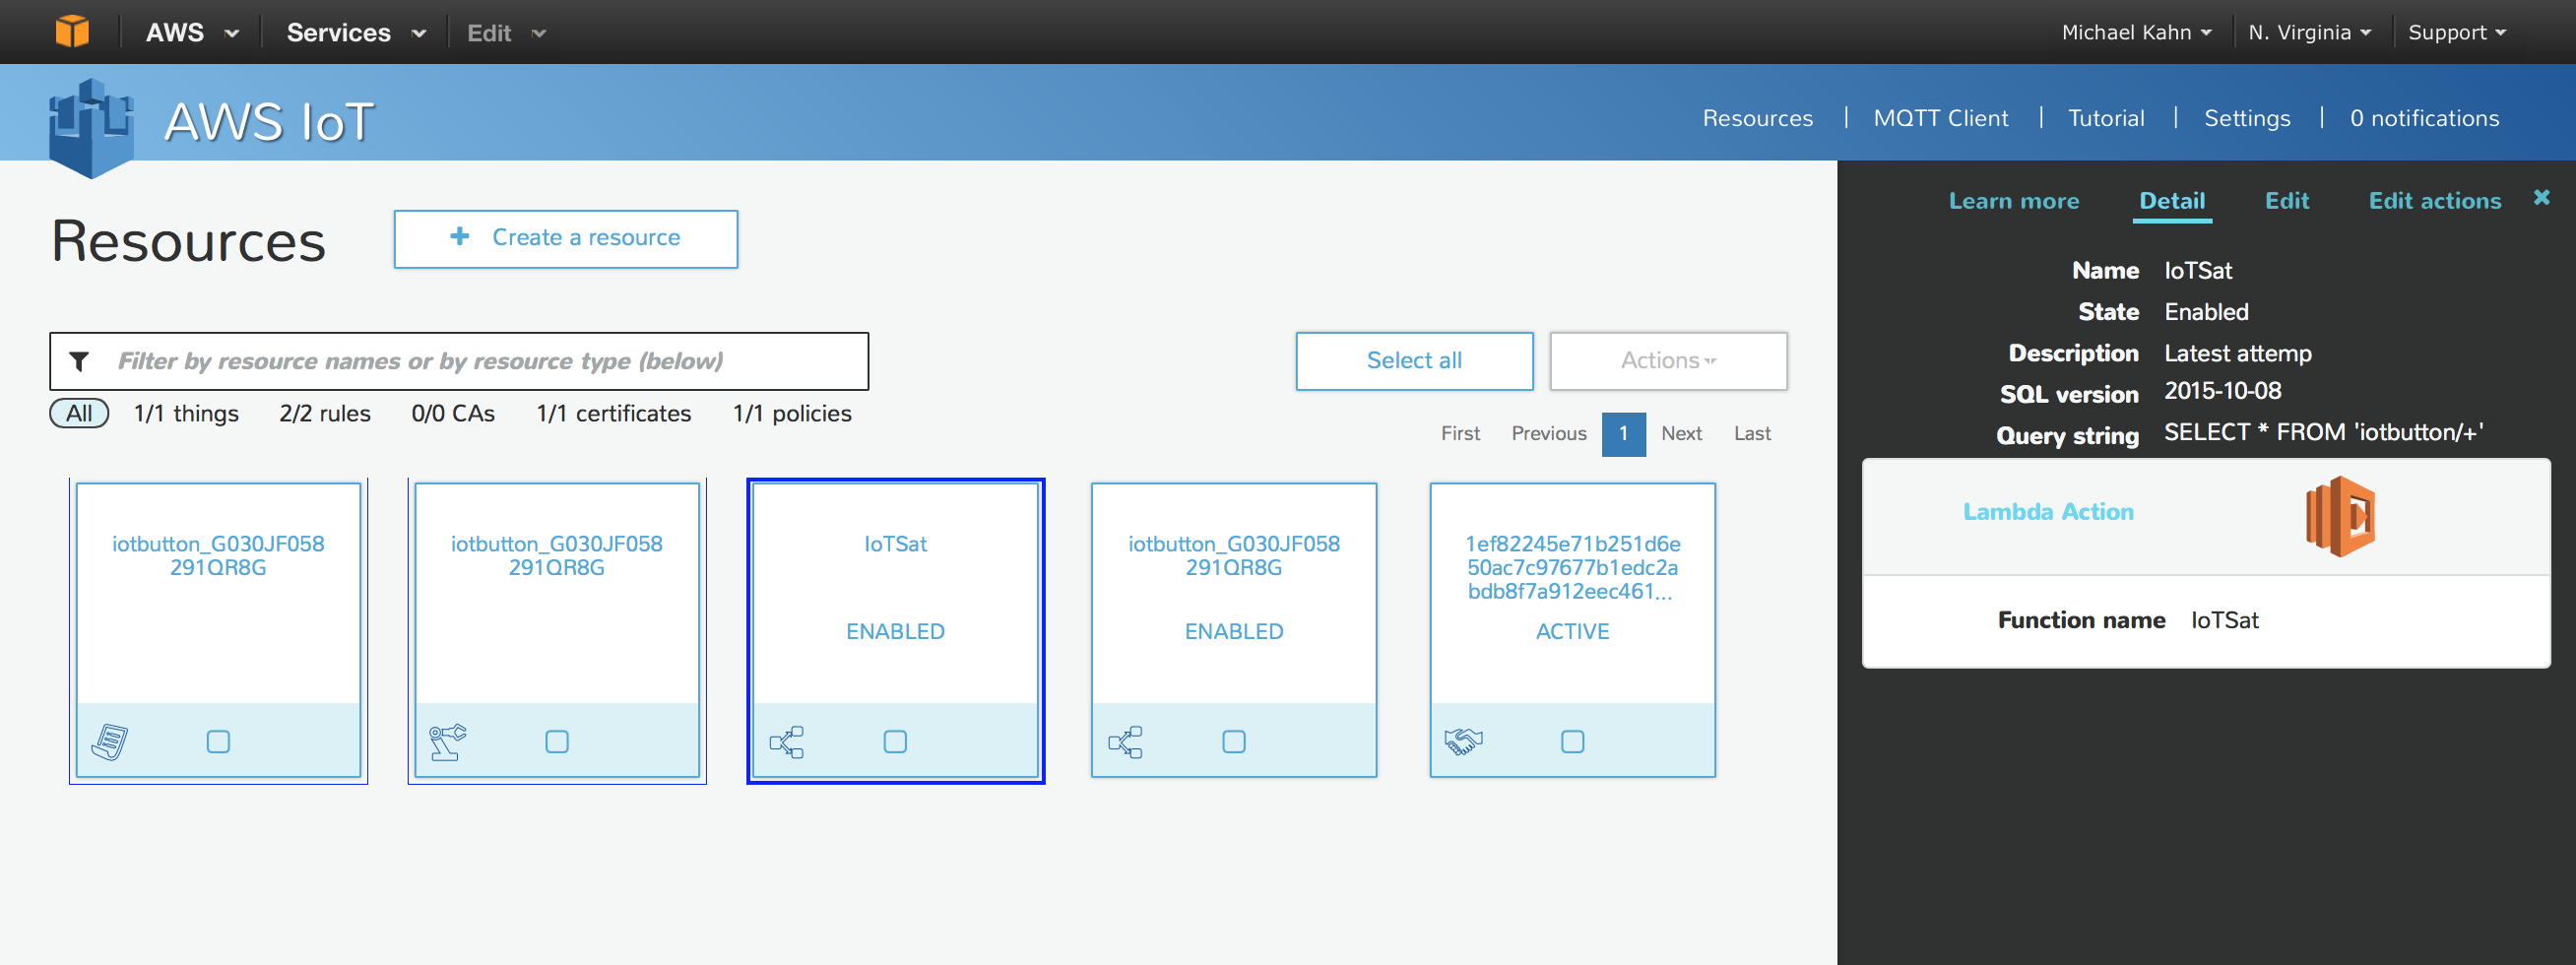Filter by 0/0 CAs
This screenshot has width=2576, height=965.
pyautogui.click(x=453, y=413)
